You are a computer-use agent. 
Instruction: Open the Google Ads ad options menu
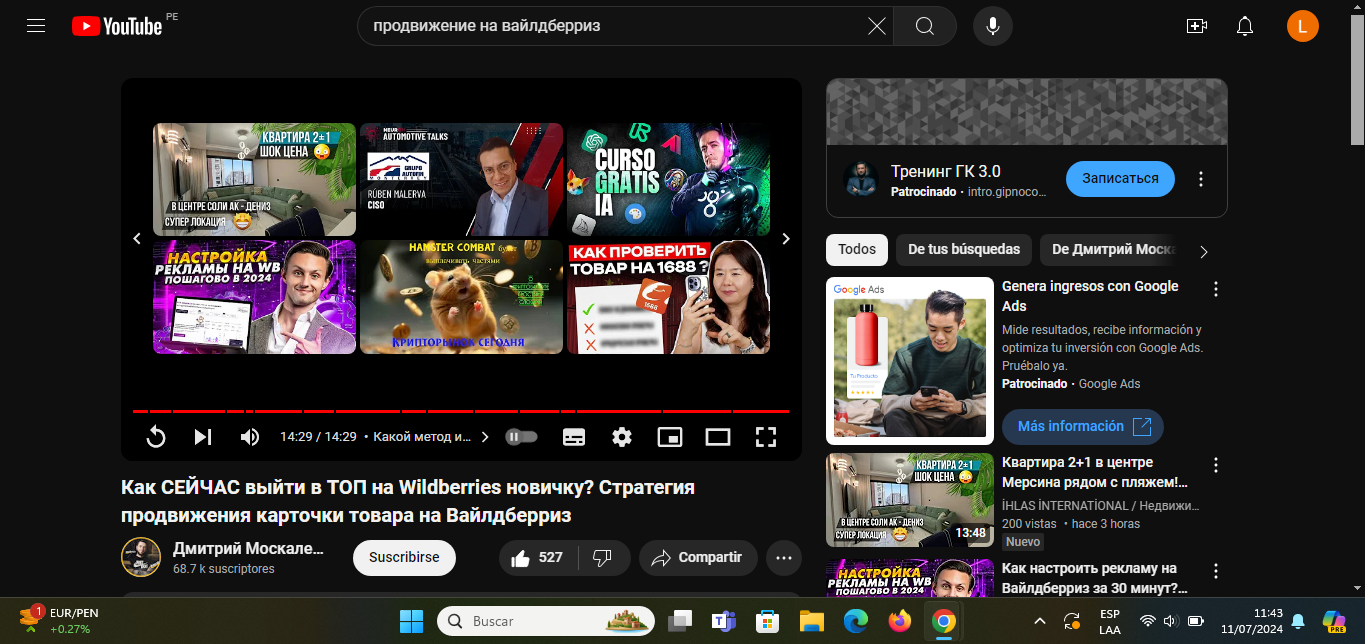tap(1216, 289)
